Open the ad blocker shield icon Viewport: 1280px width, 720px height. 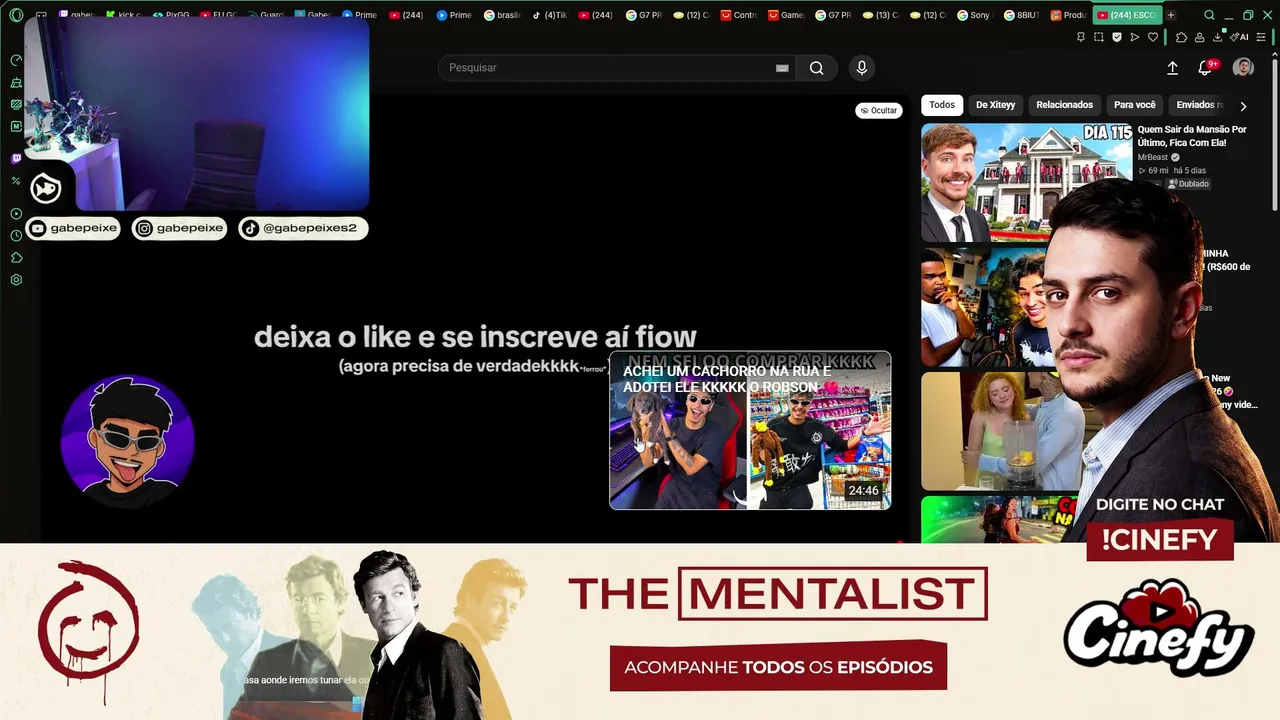(x=1117, y=37)
